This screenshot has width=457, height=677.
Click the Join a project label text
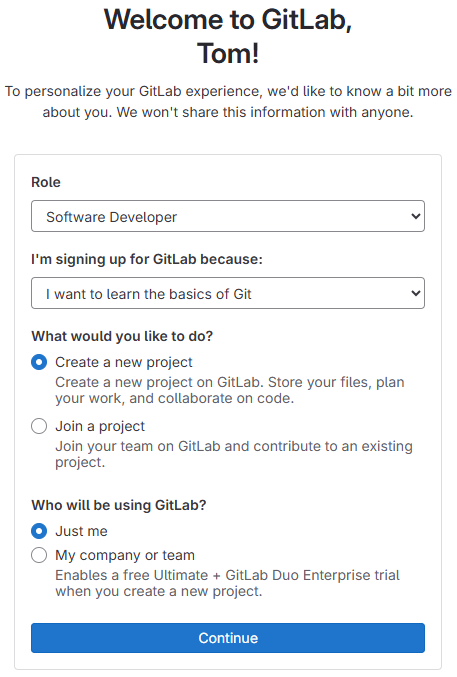[x=100, y=426]
